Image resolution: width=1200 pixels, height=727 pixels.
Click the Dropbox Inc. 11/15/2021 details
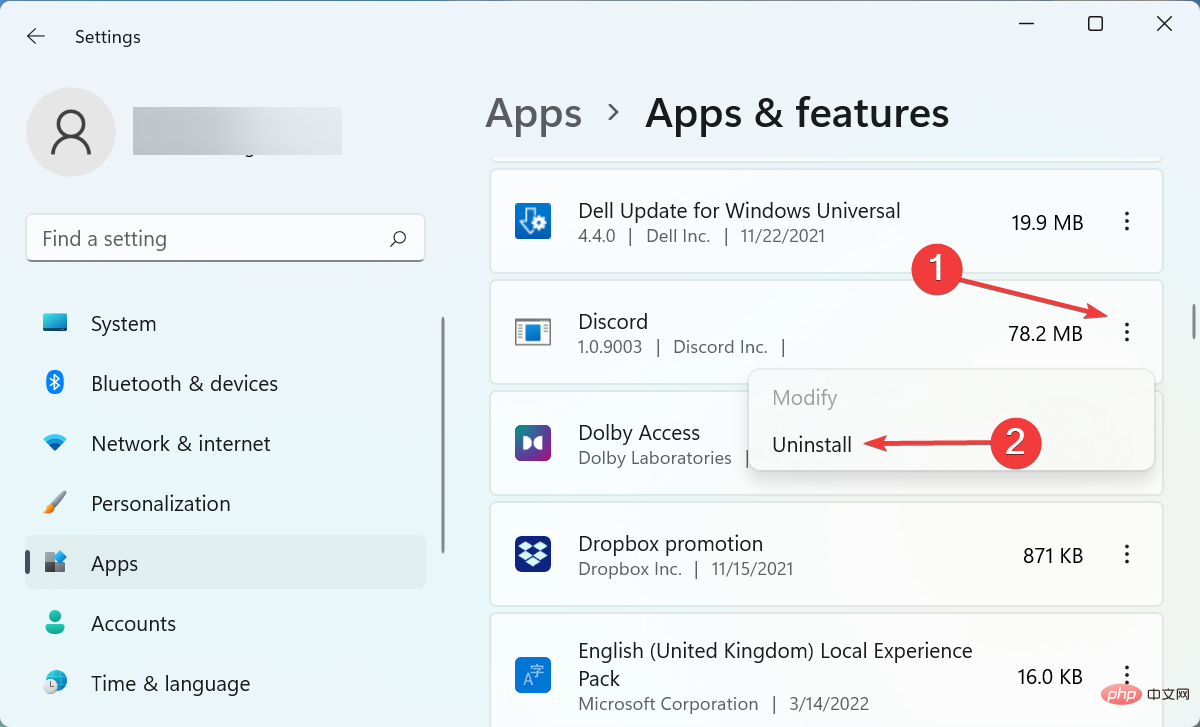pyautogui.click(x=685, y=569)
